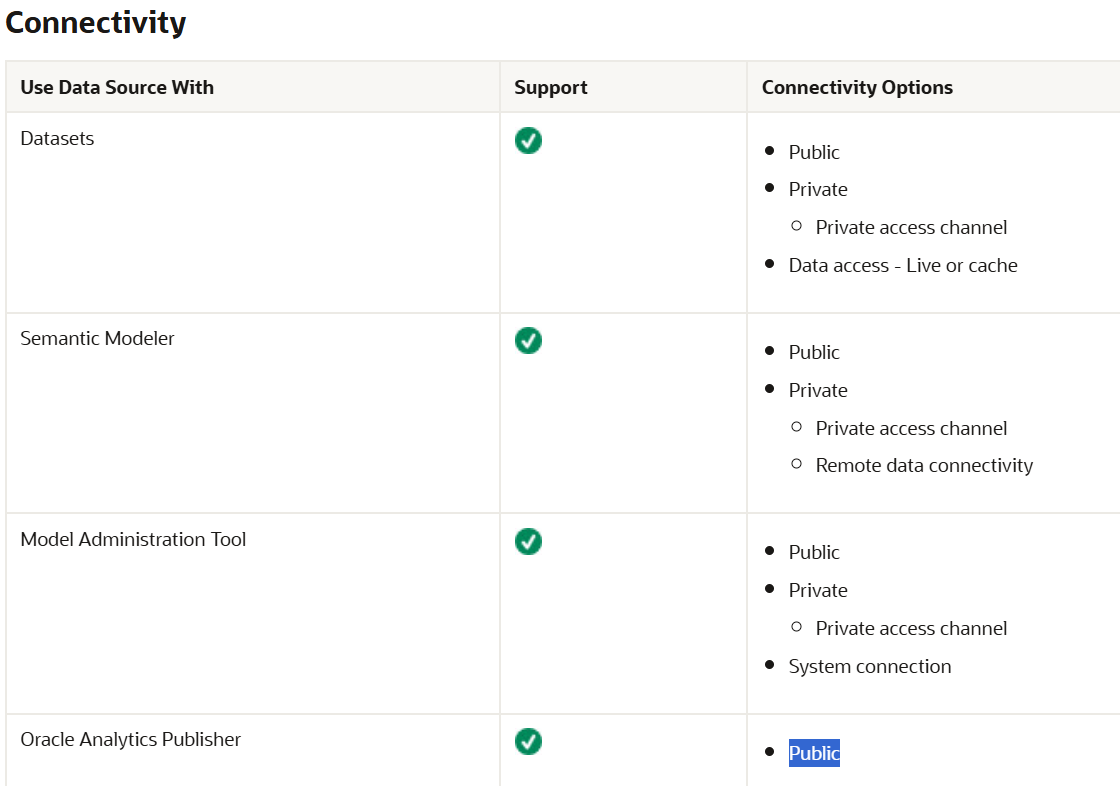The width and height of the screenshot is (1120, 786).
Task: Click the Semantic Modeler support checkmark icon
Action: pyautogui.click(x=528, y=341)
